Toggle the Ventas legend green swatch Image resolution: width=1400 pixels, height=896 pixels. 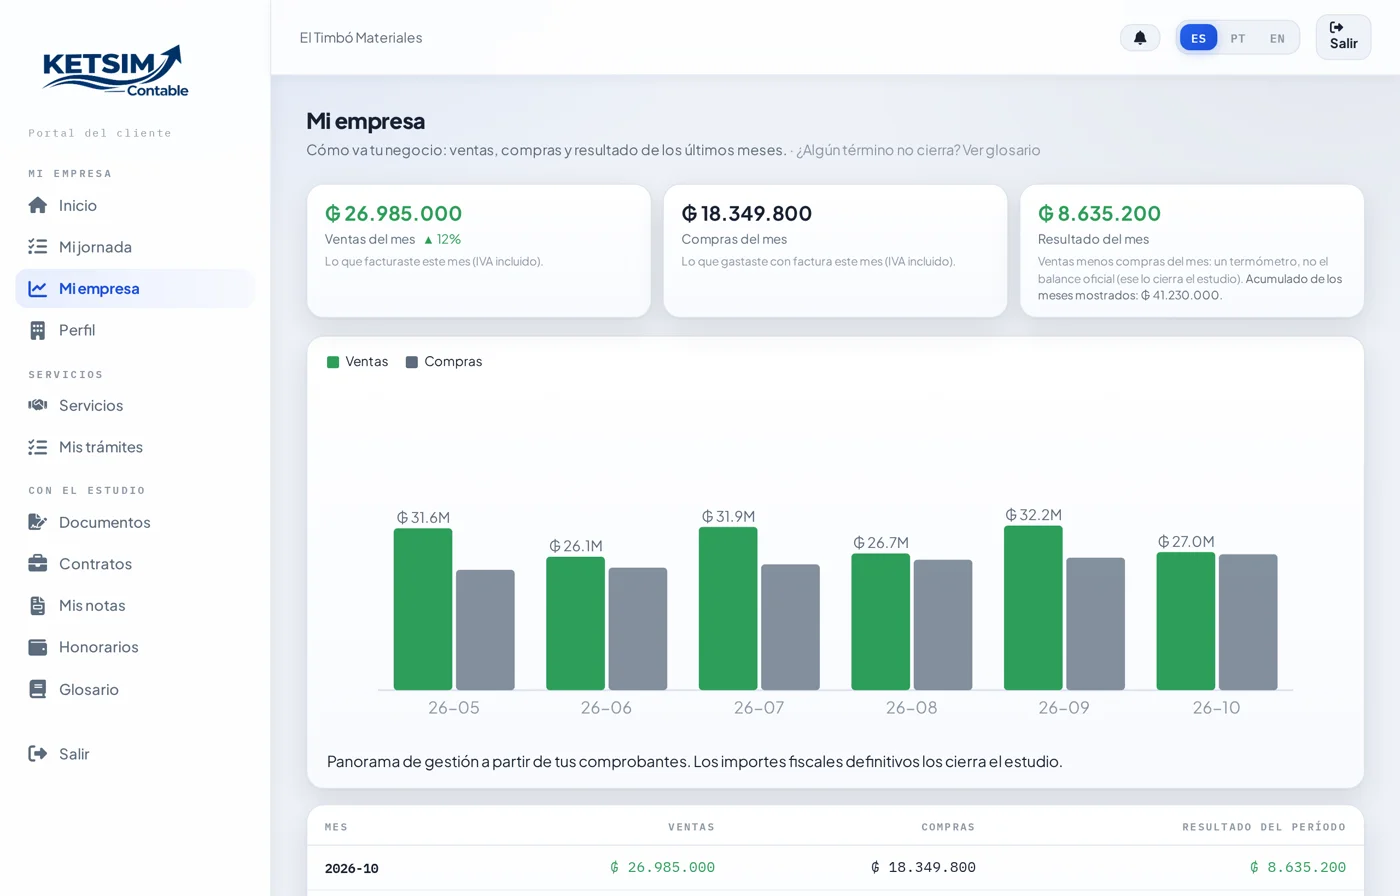click(x=333, y=362)
